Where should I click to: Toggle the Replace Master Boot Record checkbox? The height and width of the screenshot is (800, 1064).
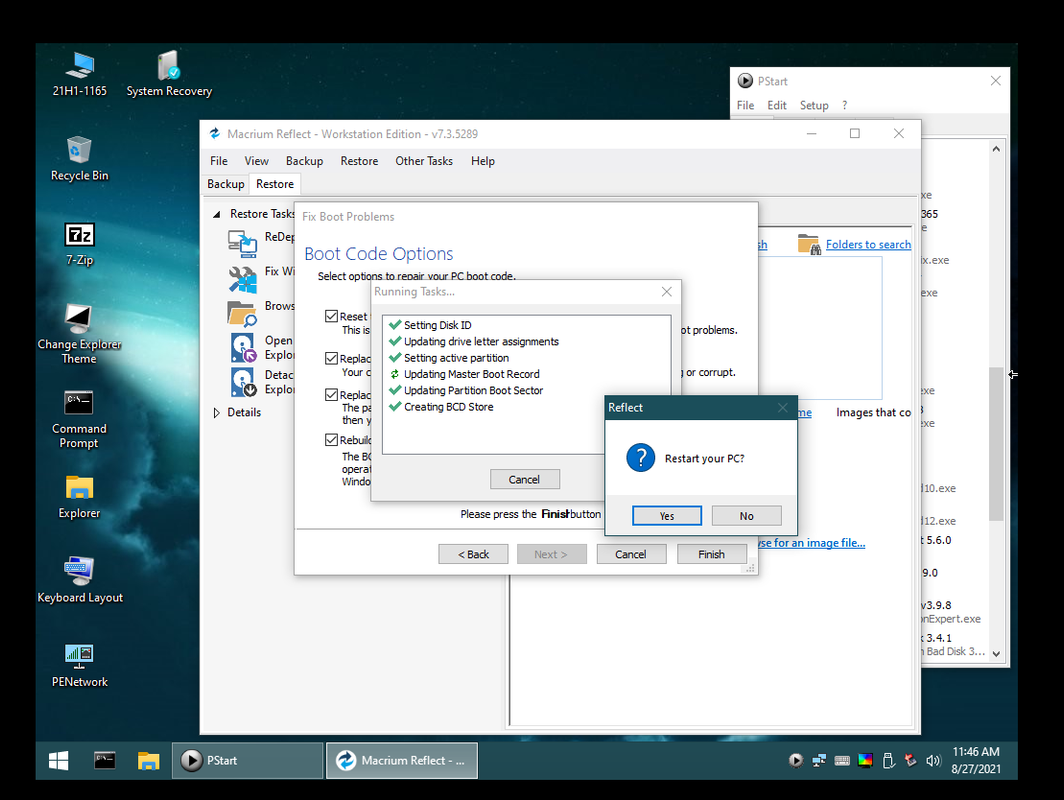point(331,358)
